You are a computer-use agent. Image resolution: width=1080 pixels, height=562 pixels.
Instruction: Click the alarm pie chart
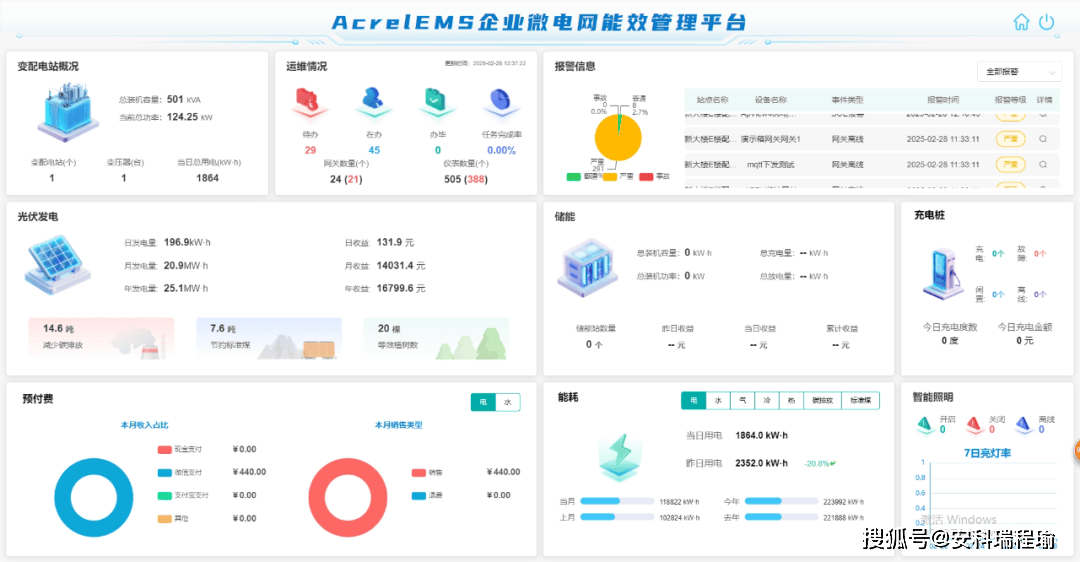coord(618,138)
